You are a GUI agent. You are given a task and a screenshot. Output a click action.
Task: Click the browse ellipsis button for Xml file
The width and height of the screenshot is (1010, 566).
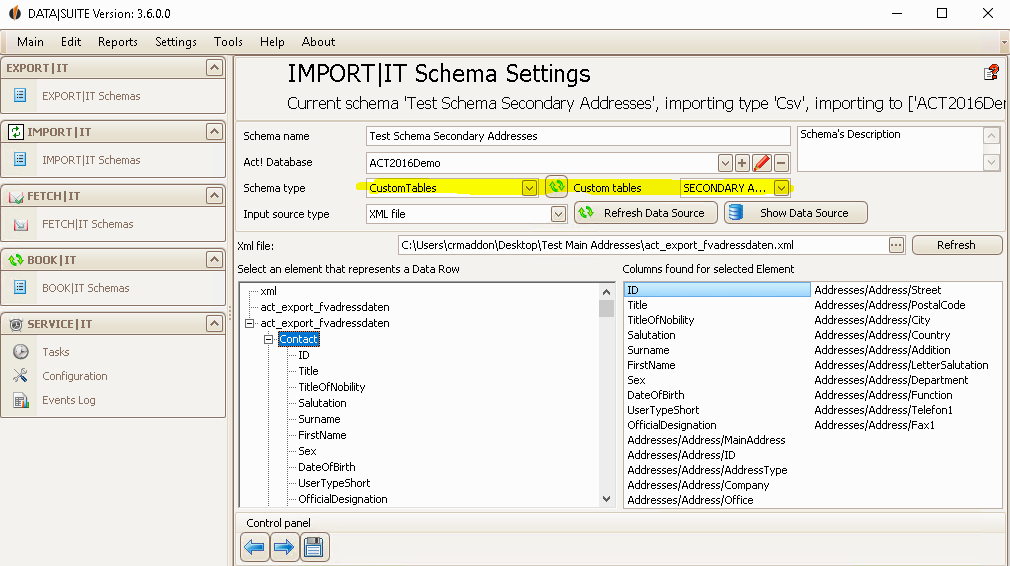(x=896, y=245)
